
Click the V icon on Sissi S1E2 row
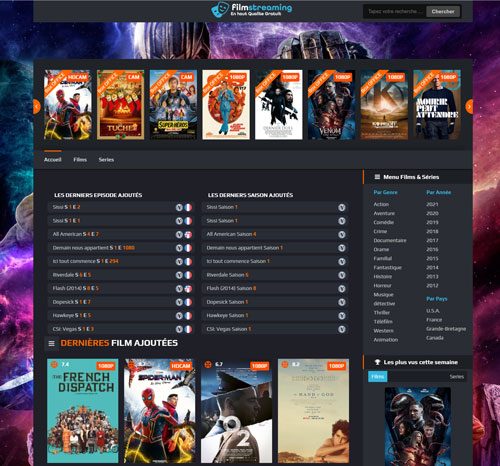coord(179,207)
